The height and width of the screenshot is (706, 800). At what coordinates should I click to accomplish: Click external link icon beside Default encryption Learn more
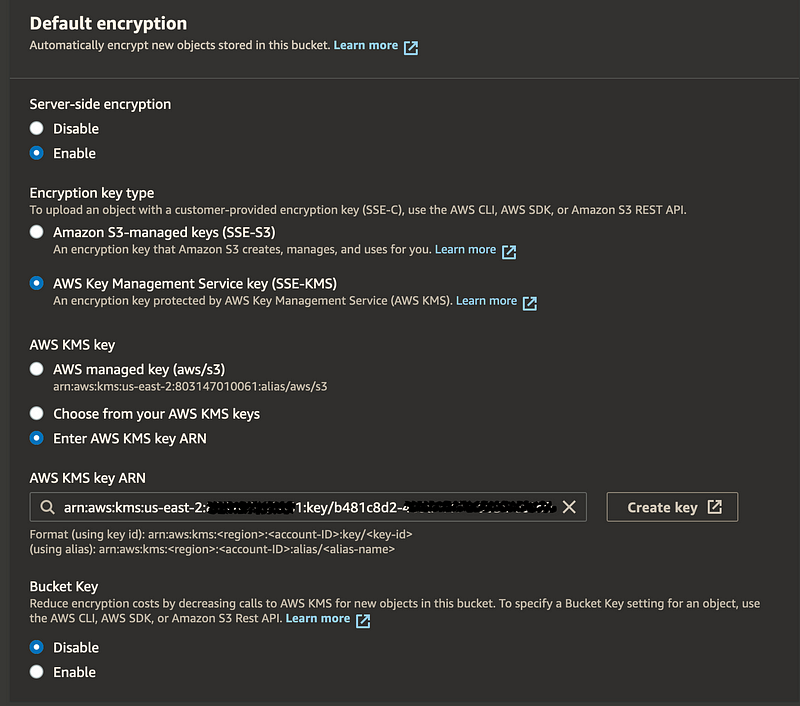tap(411, 48)
